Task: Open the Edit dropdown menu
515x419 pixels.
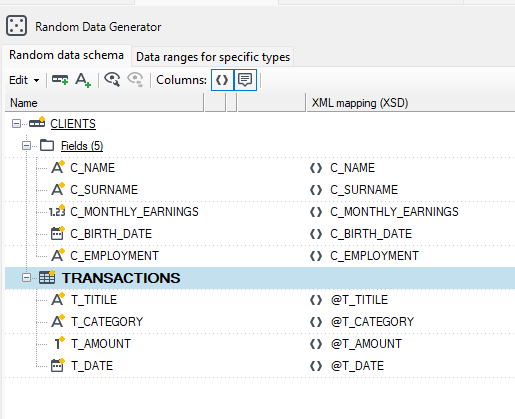Action: 24,80
